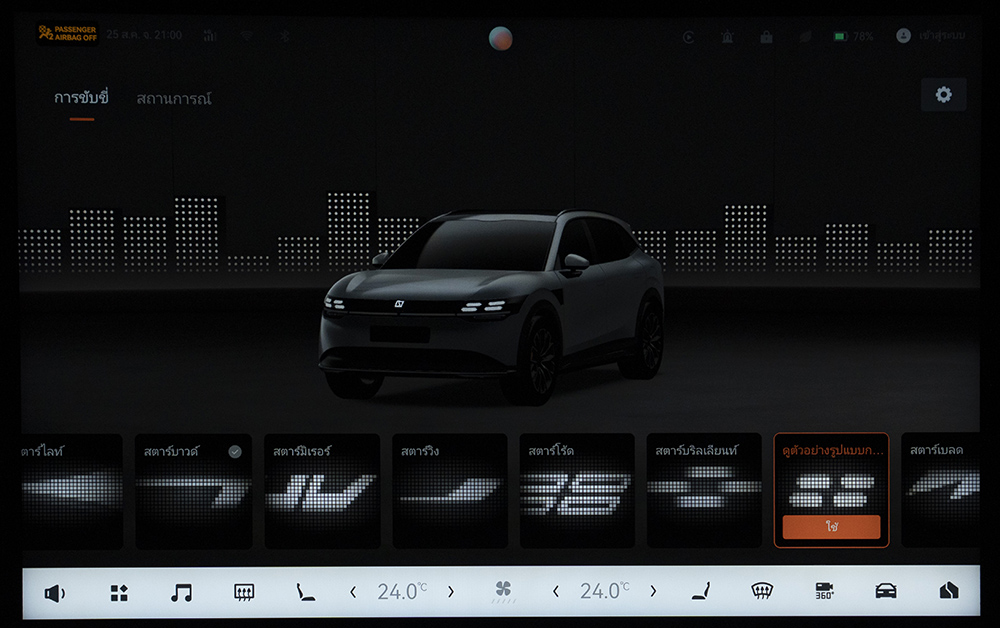Switch to the การขับขี่ tab
The height and width of the screenshot is (628, 1000).
(81, 98)
